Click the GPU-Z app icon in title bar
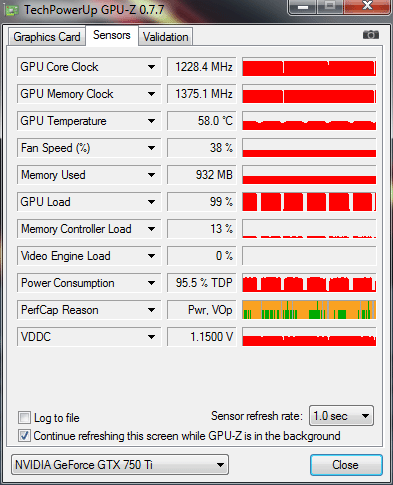 tap(12, 10)
